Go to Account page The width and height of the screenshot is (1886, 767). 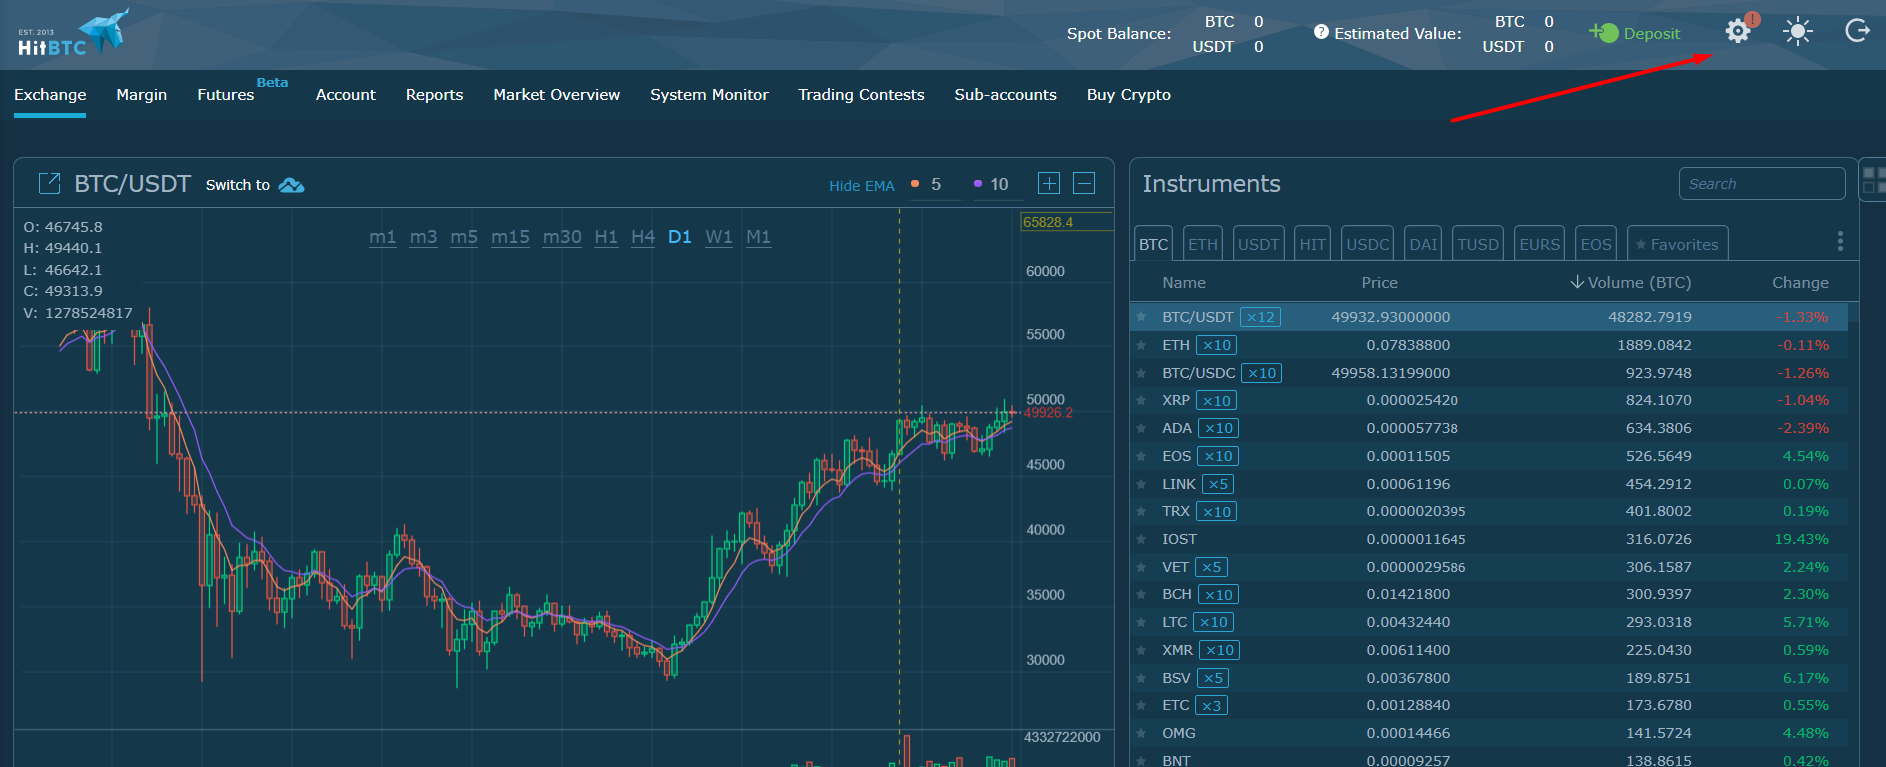345,94
